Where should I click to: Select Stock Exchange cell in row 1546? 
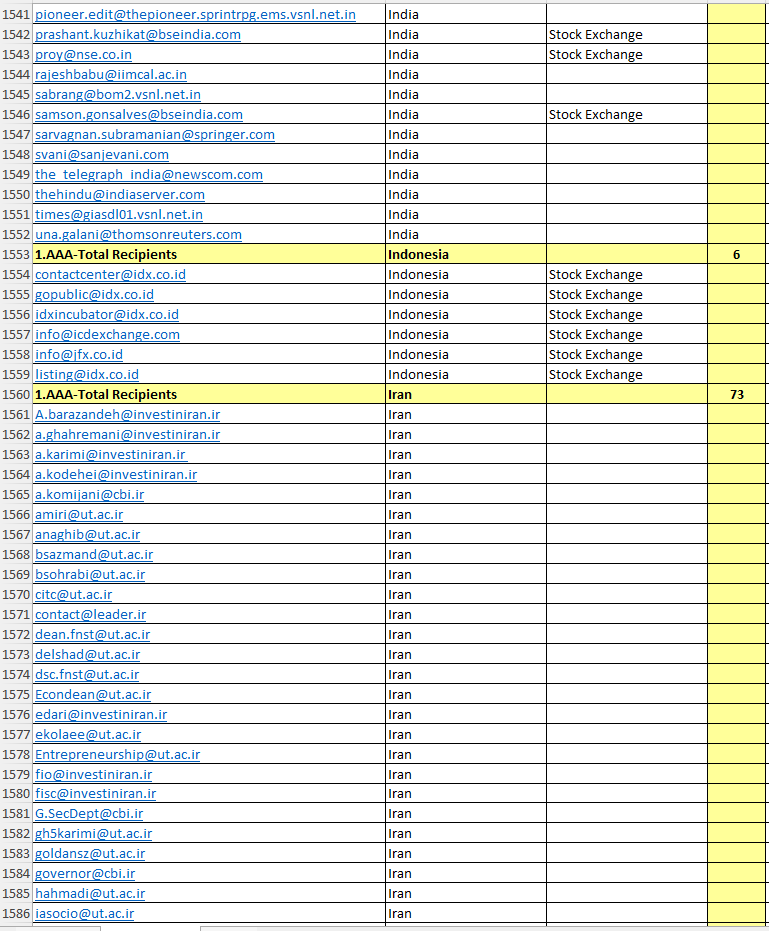click(x=626, y=115)
